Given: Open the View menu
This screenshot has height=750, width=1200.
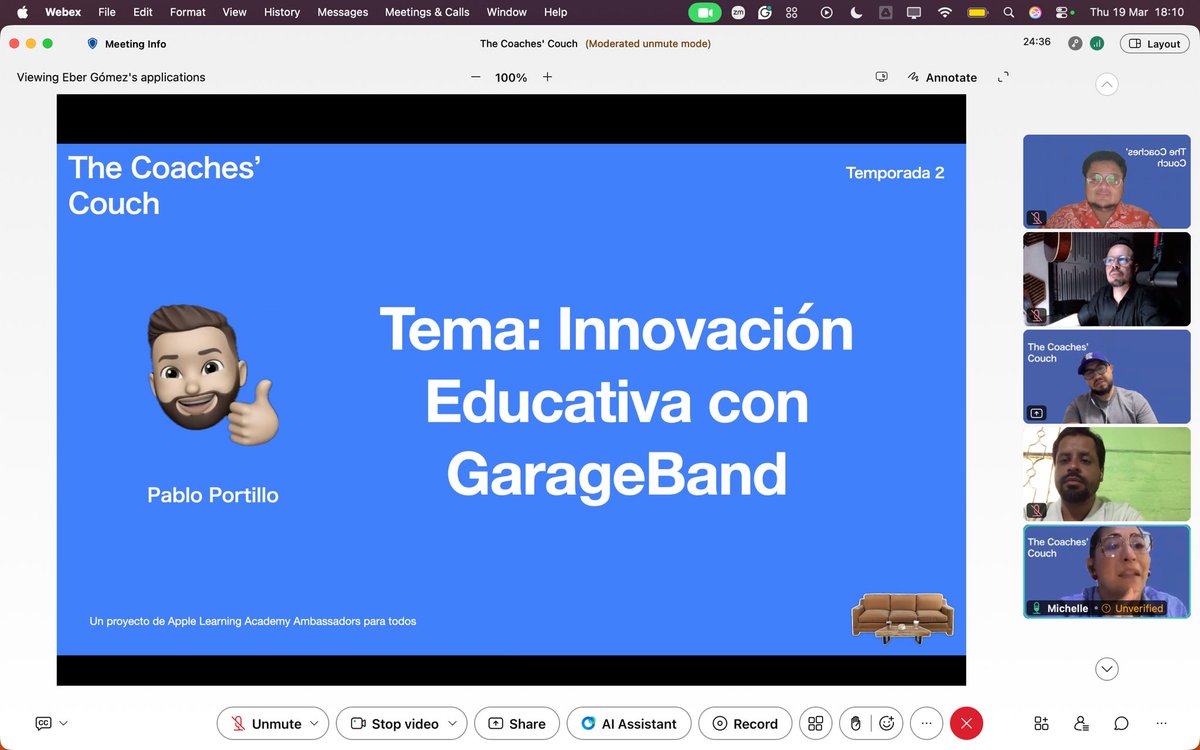Looking at the screenshot, I should point(234,12).
